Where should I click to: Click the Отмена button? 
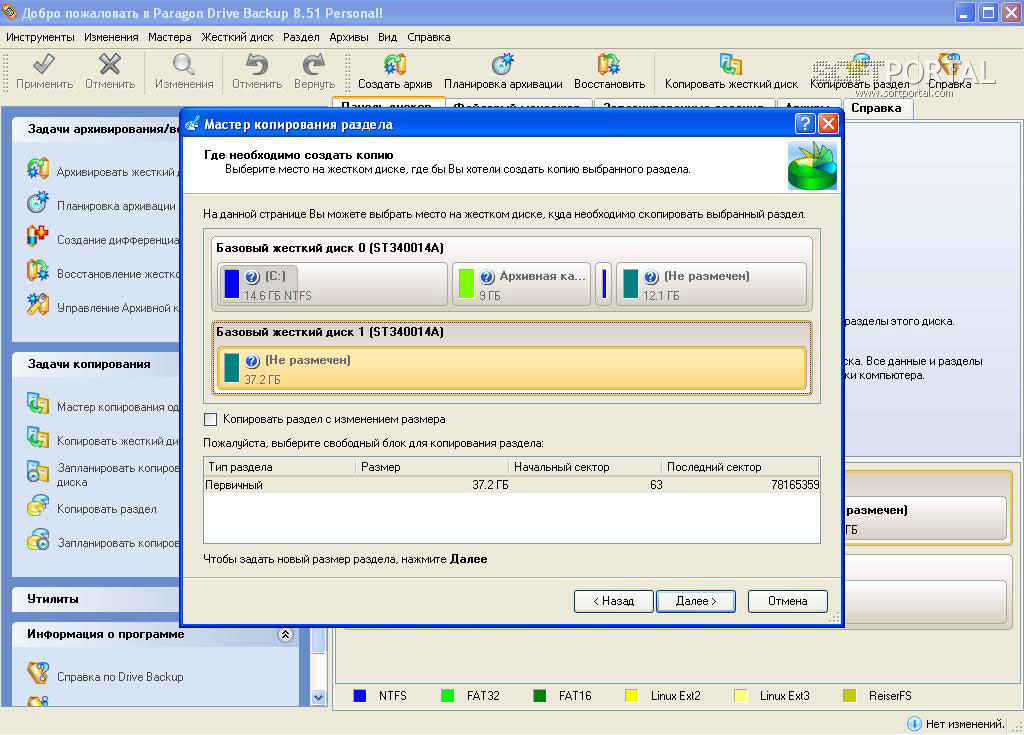click(787, 601)
